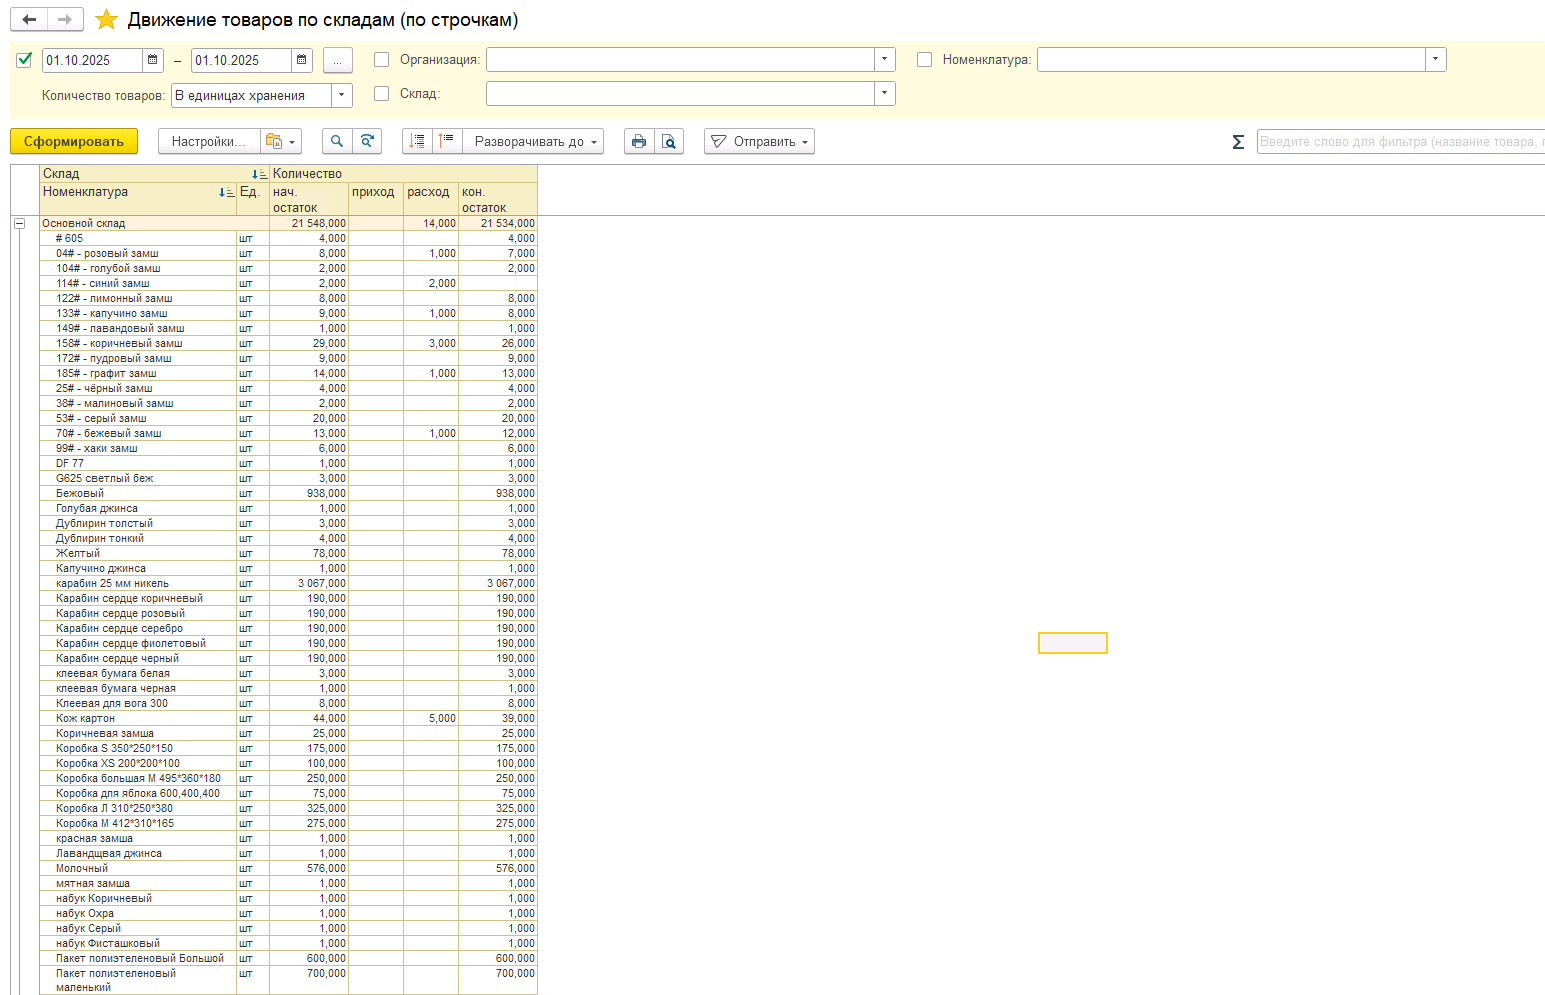Click the favorites star icon

point(106,20)
